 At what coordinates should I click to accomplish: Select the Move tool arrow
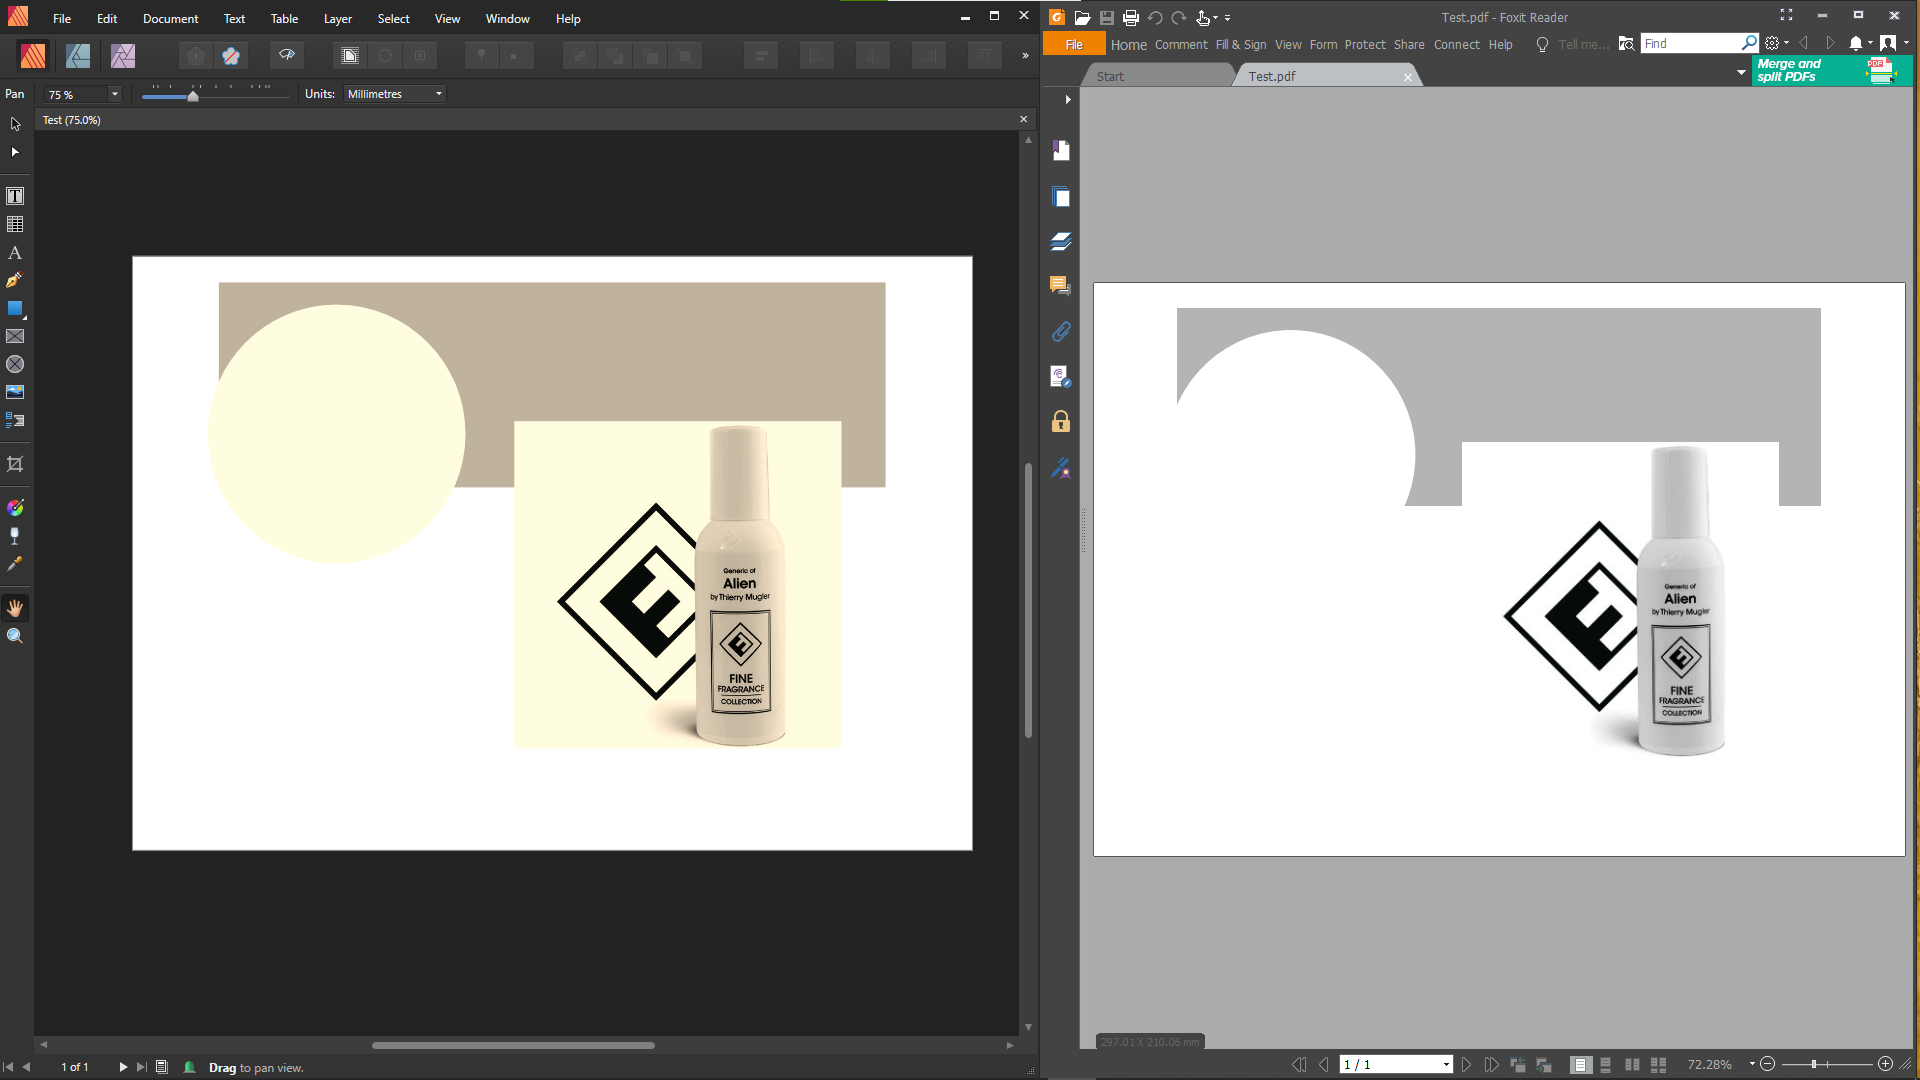tap(15, 124)
